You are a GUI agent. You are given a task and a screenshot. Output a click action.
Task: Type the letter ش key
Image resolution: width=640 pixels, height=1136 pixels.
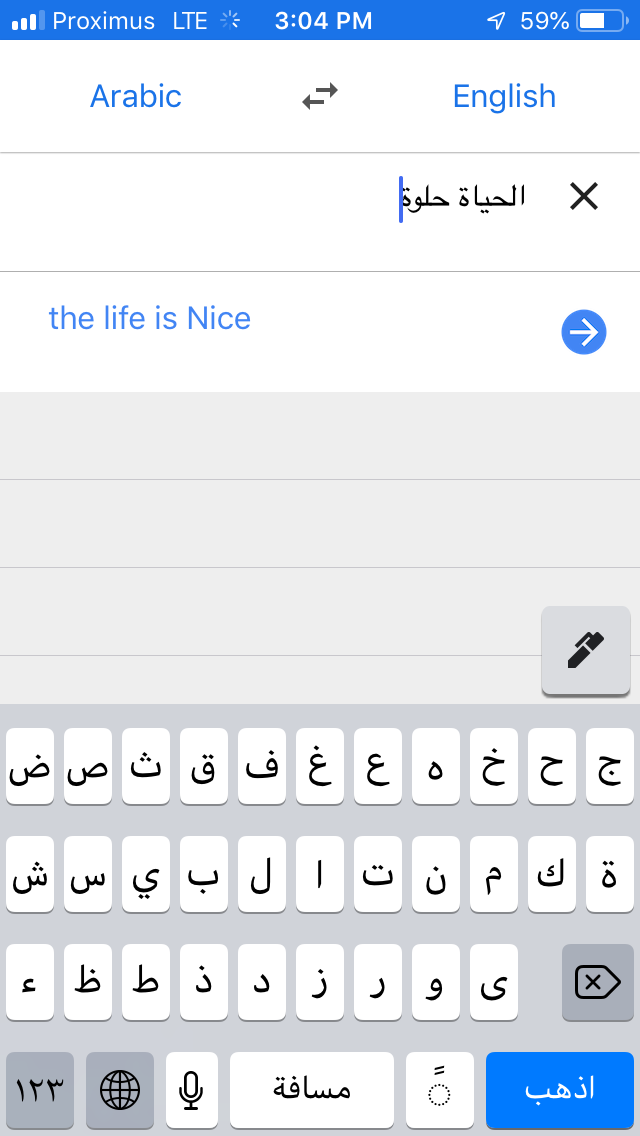tap(30, 875)
